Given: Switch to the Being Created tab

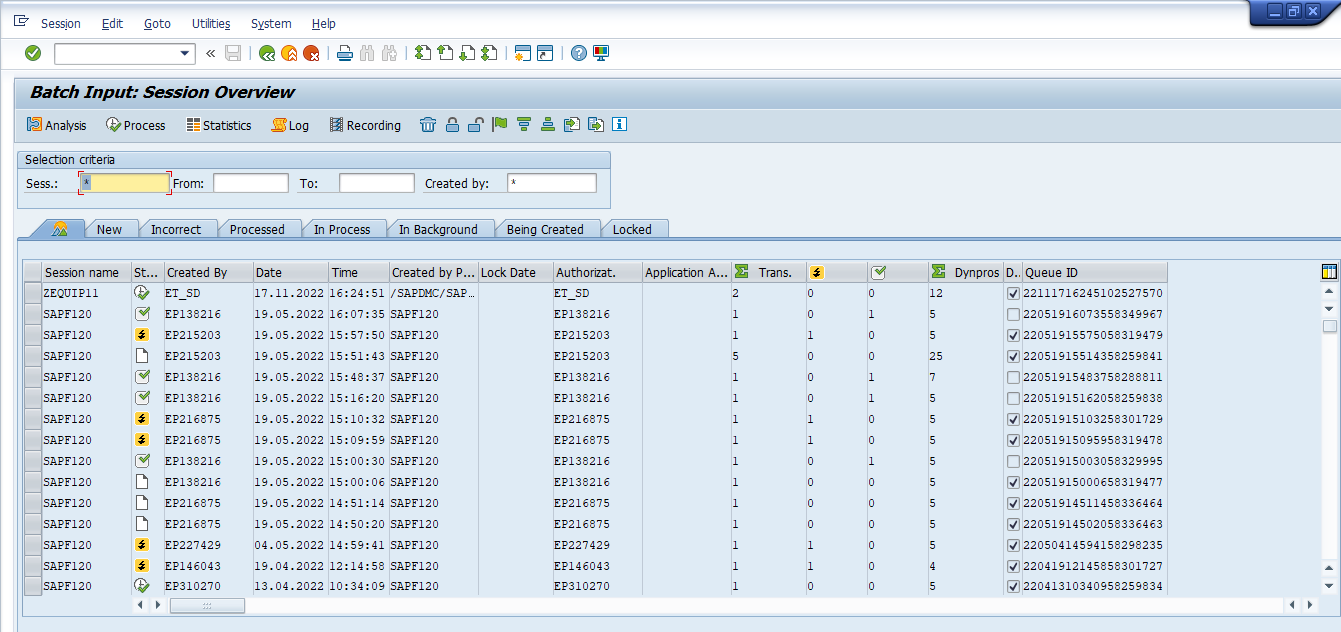Looking at the screenshot, I should [x=545, y=229].
